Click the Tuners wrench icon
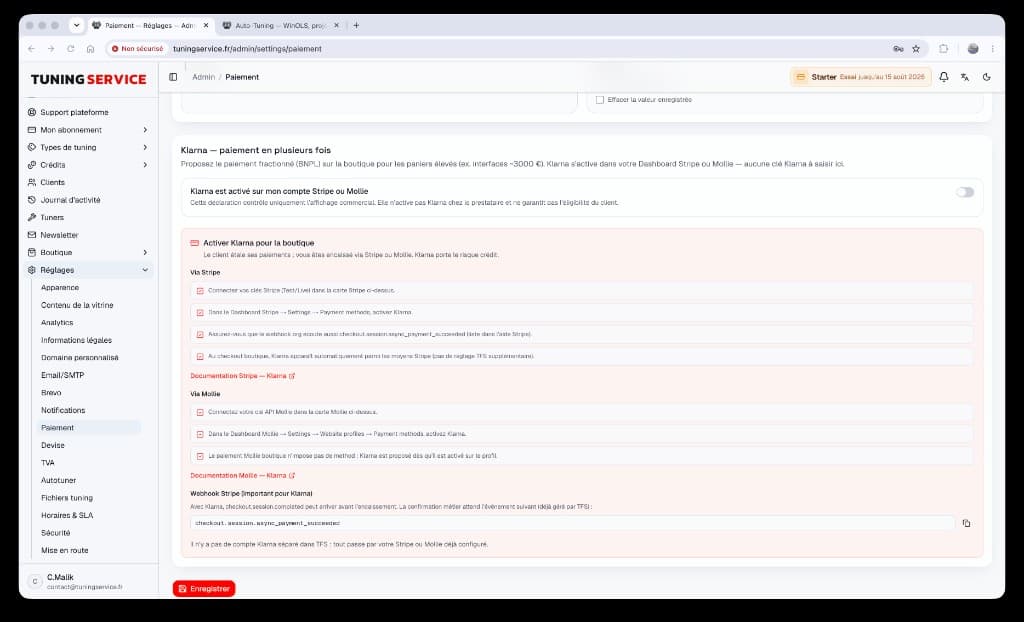The image size is (1024, 622). pyautogui.click(x=31, y=218)
